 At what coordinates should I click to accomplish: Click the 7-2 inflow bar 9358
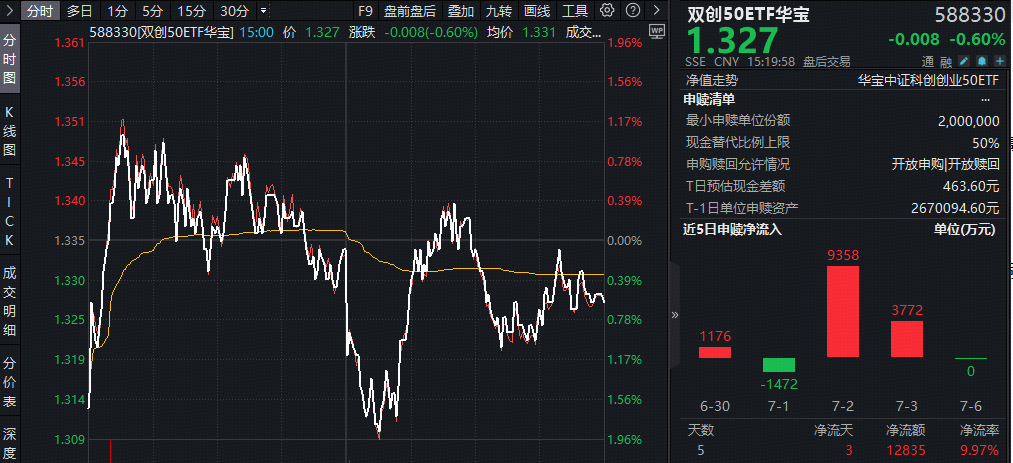click(842, 311)
